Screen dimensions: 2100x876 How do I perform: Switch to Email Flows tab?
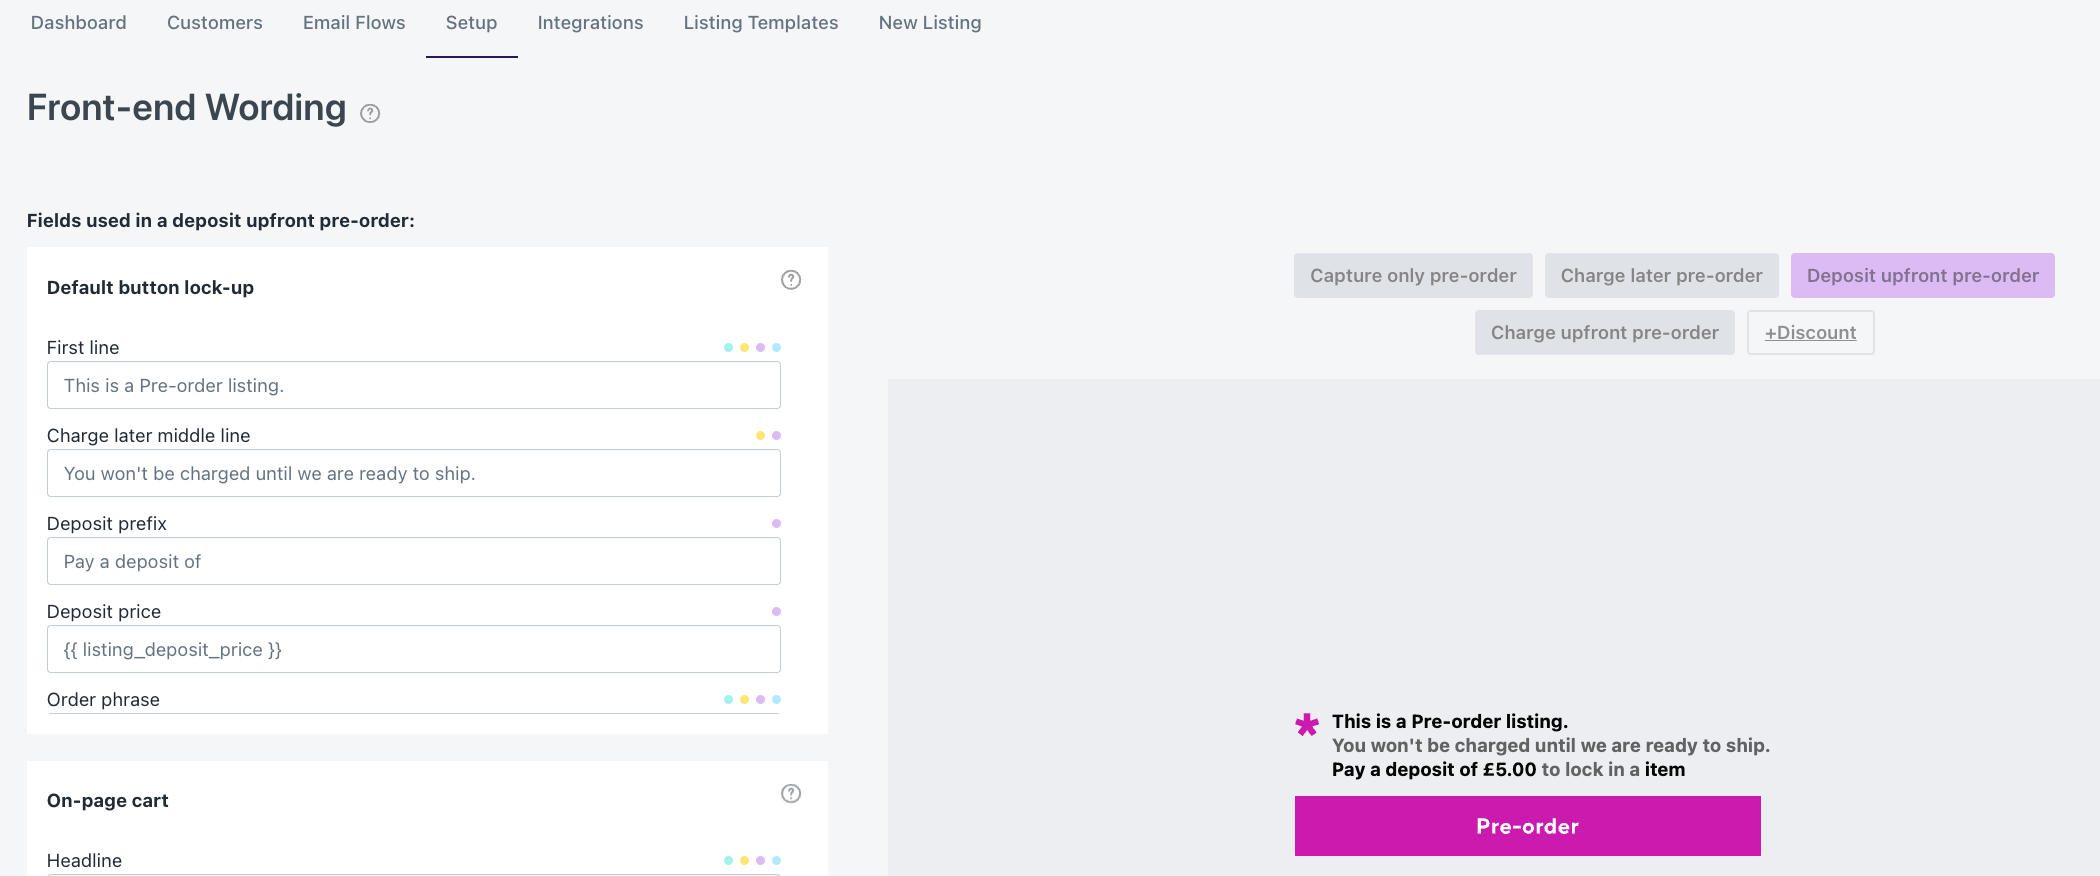click(354, 23)
